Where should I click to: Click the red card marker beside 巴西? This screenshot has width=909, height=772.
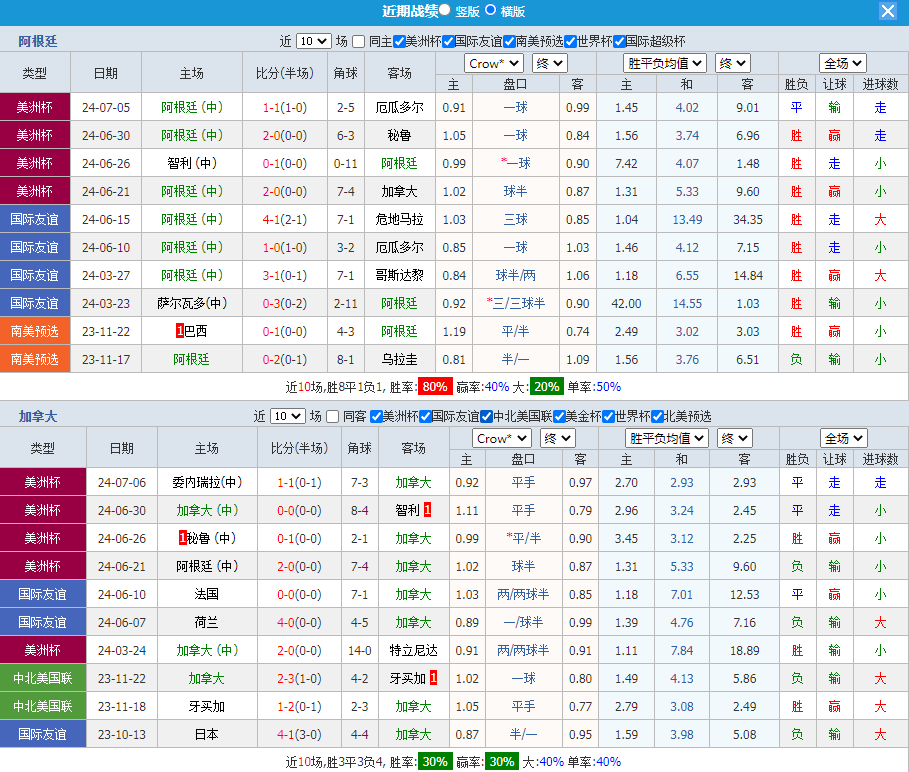coord(179,331)
